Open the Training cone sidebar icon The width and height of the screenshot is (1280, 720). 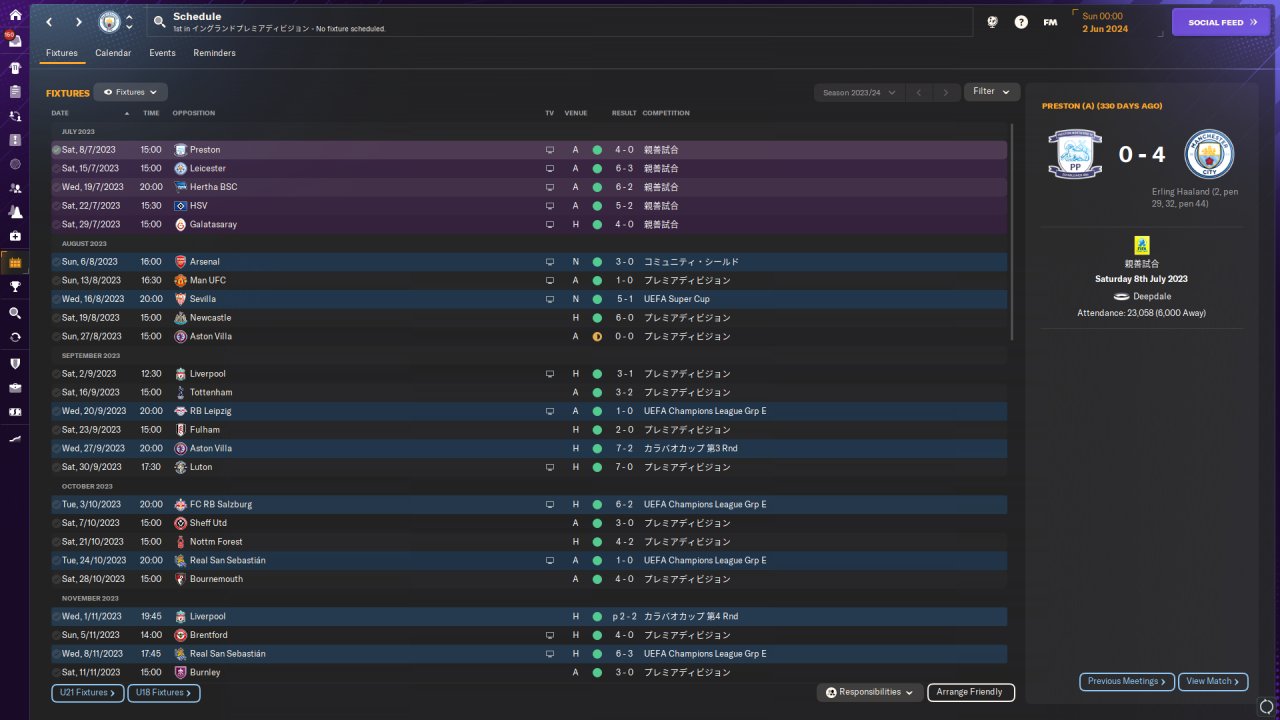tap(14, 212)
